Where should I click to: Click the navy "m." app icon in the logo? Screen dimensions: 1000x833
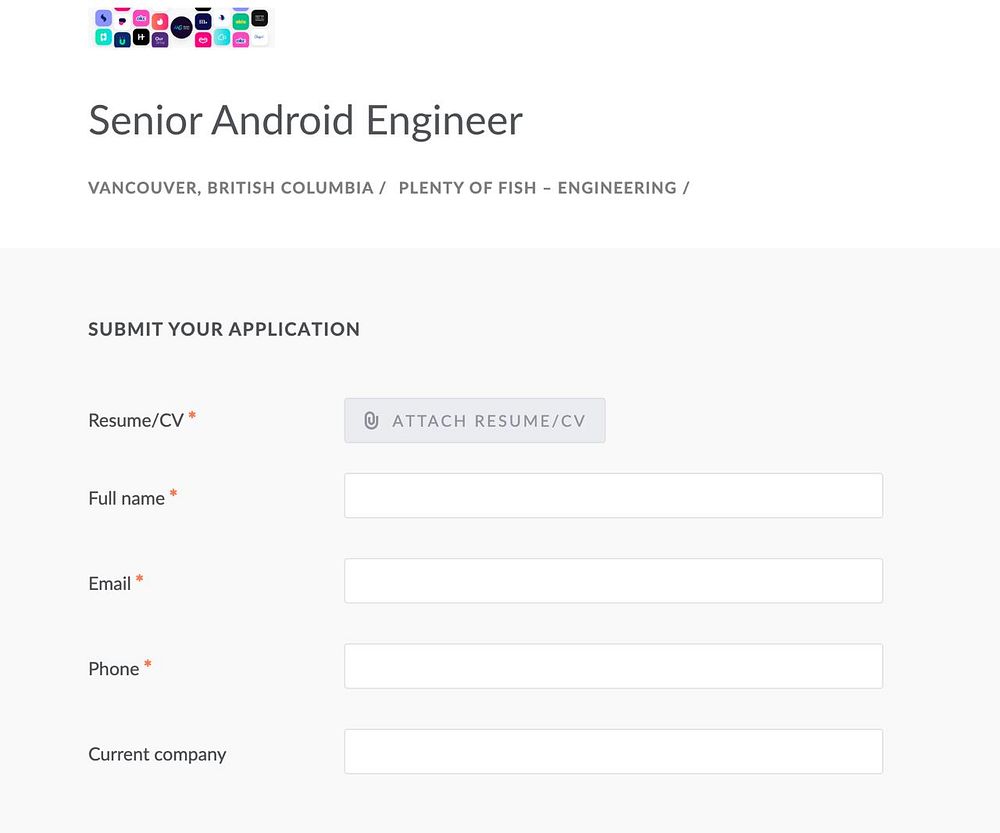pyautogui.click(x=203, y=21)
